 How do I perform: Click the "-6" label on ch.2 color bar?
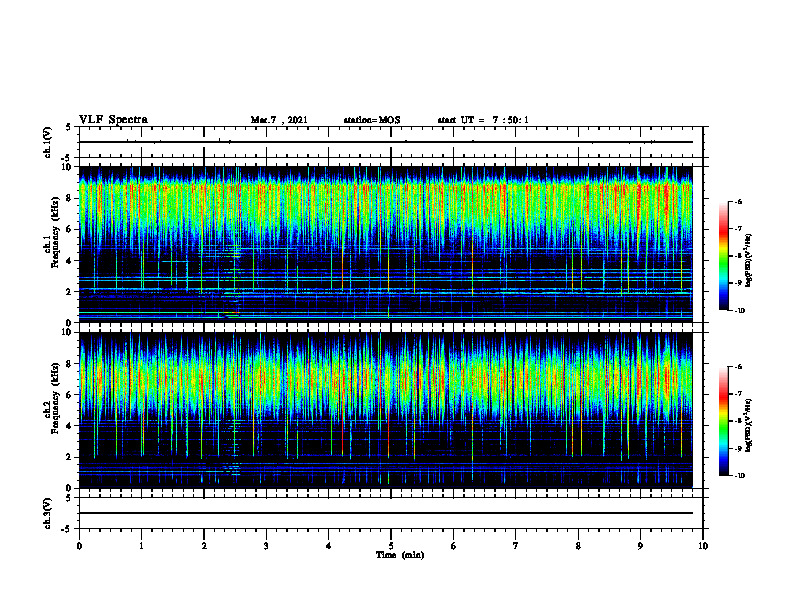[738, 367]
